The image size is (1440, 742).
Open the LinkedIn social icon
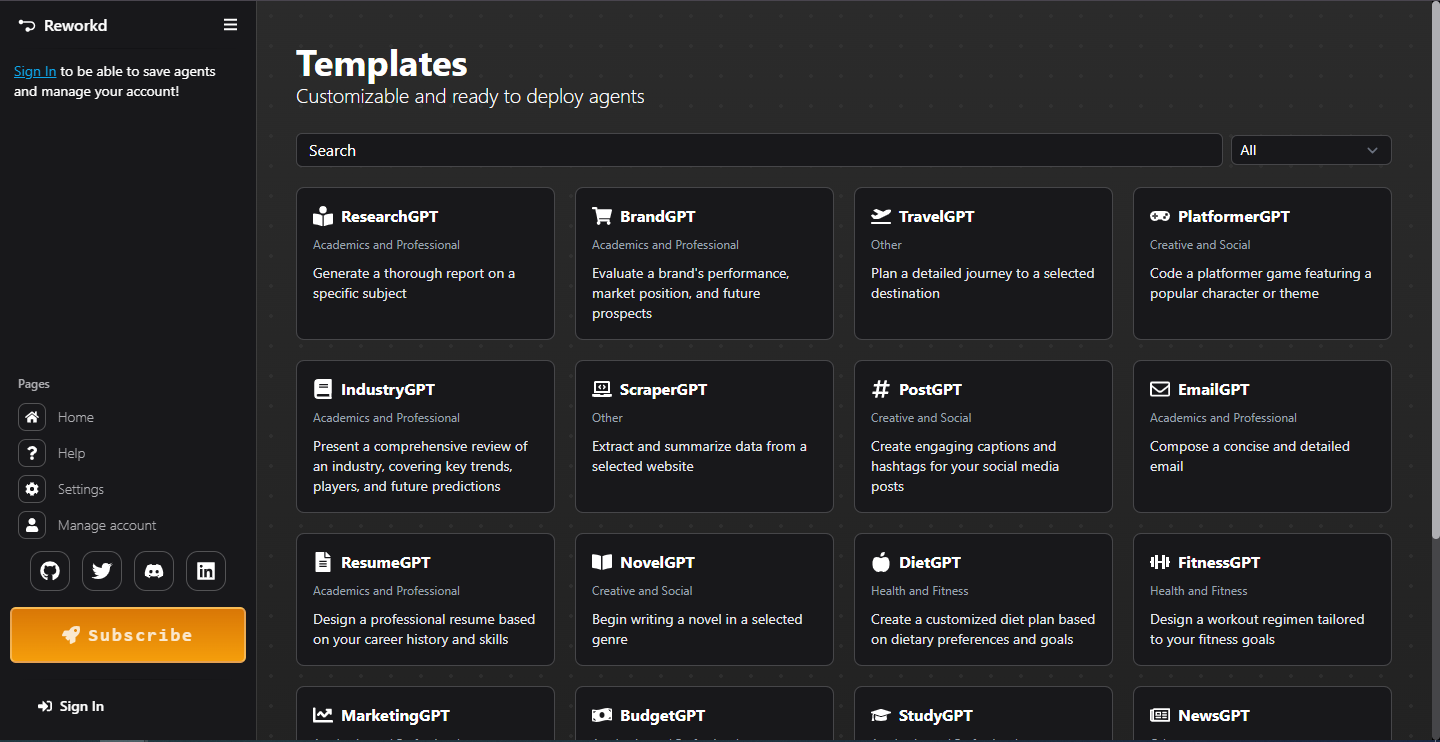click(x=206, y=571)
